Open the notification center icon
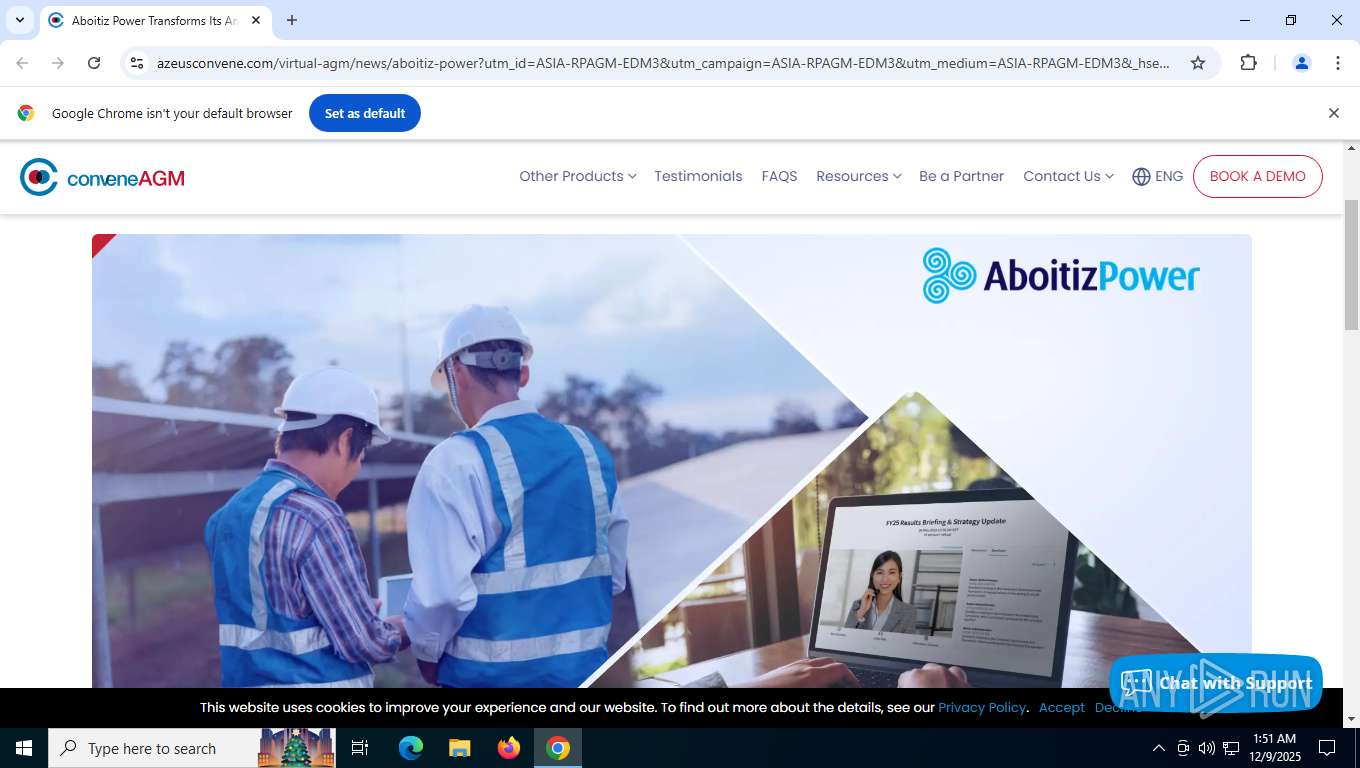This screenshot has height=768, width=1360. coord(1327,748)
